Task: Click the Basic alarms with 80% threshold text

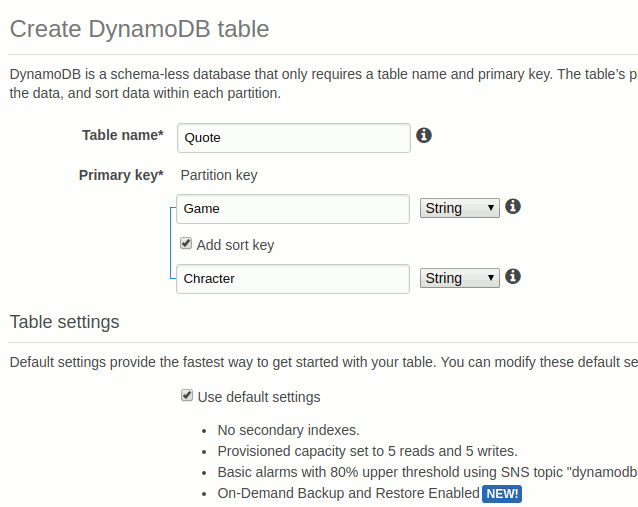Action: pos(427,472)
